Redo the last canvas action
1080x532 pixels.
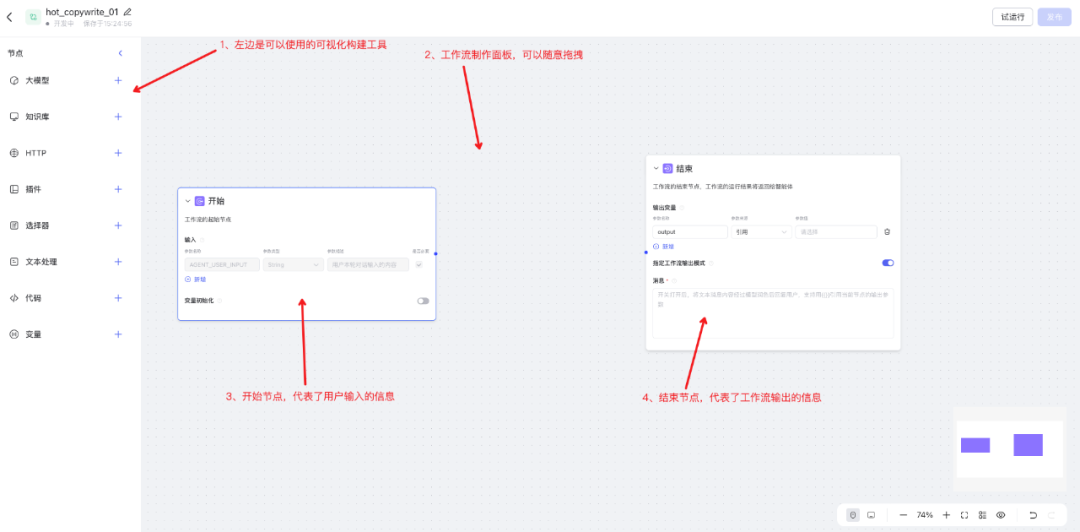(x=1052, y=515)
